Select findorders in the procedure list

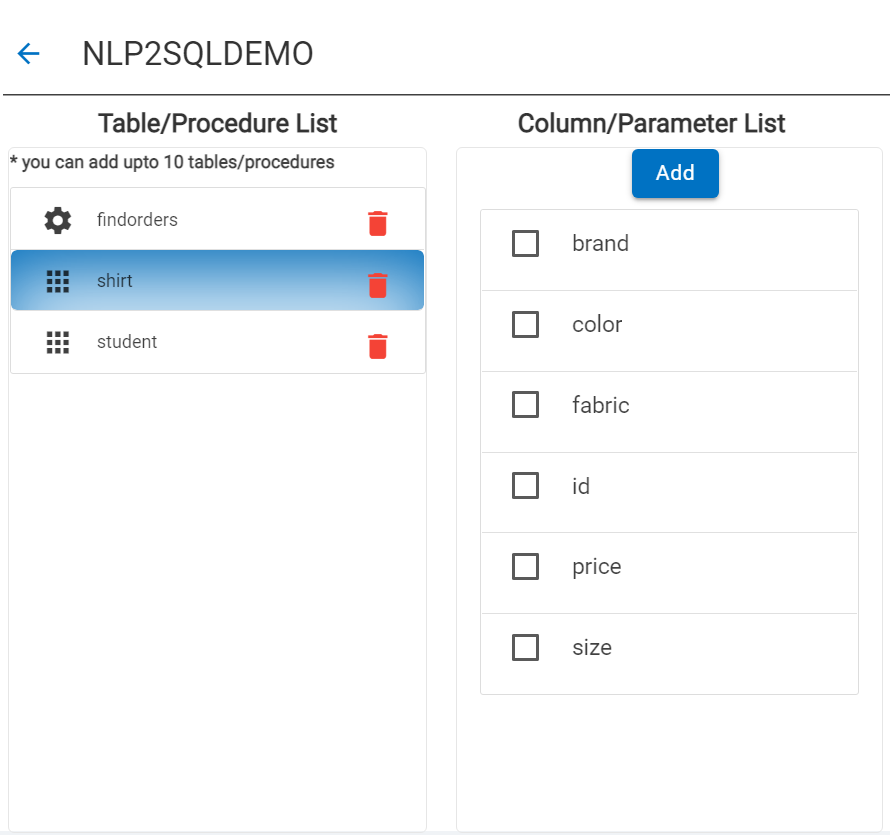(x=137, y=220)
